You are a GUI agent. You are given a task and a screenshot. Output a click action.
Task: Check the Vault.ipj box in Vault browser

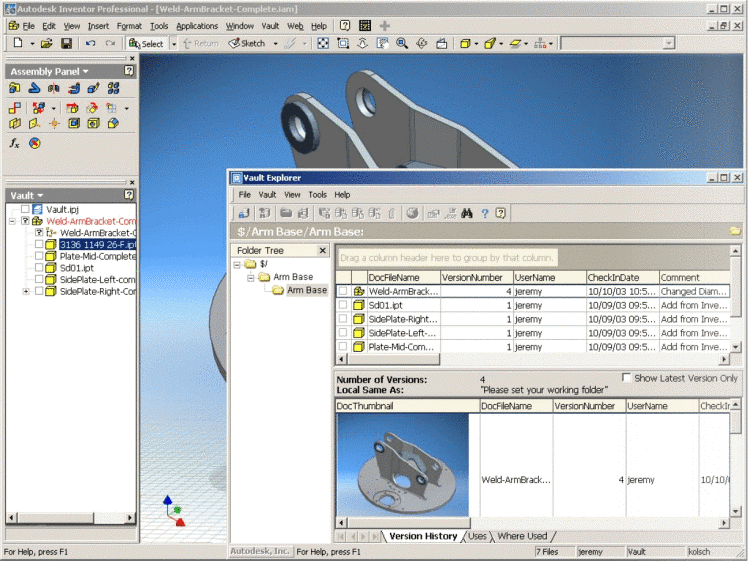[25, 209]
